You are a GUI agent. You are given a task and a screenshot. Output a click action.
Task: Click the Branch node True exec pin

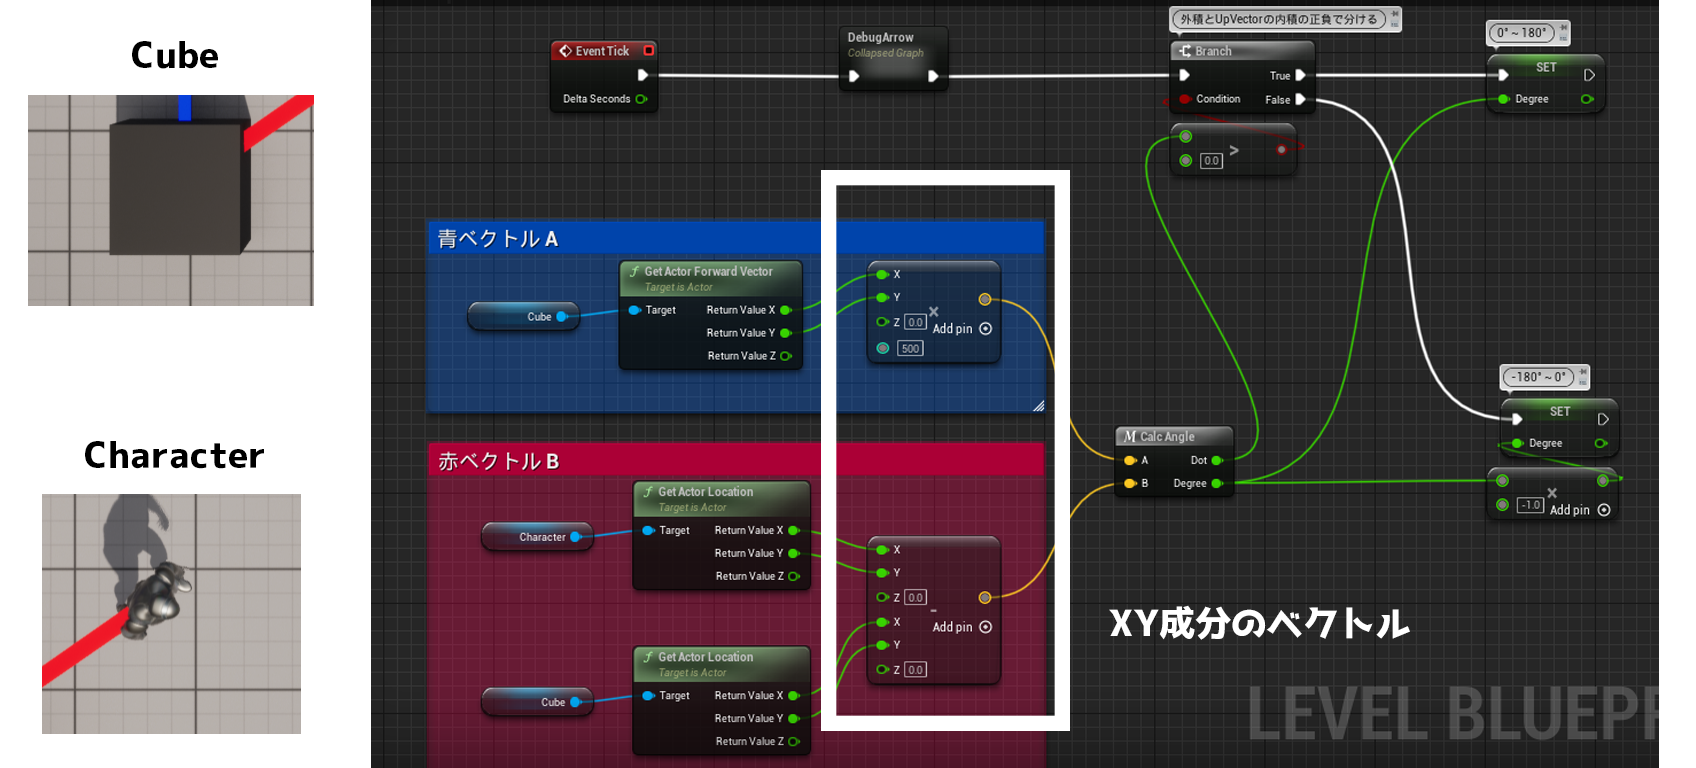click(1300, 75)
